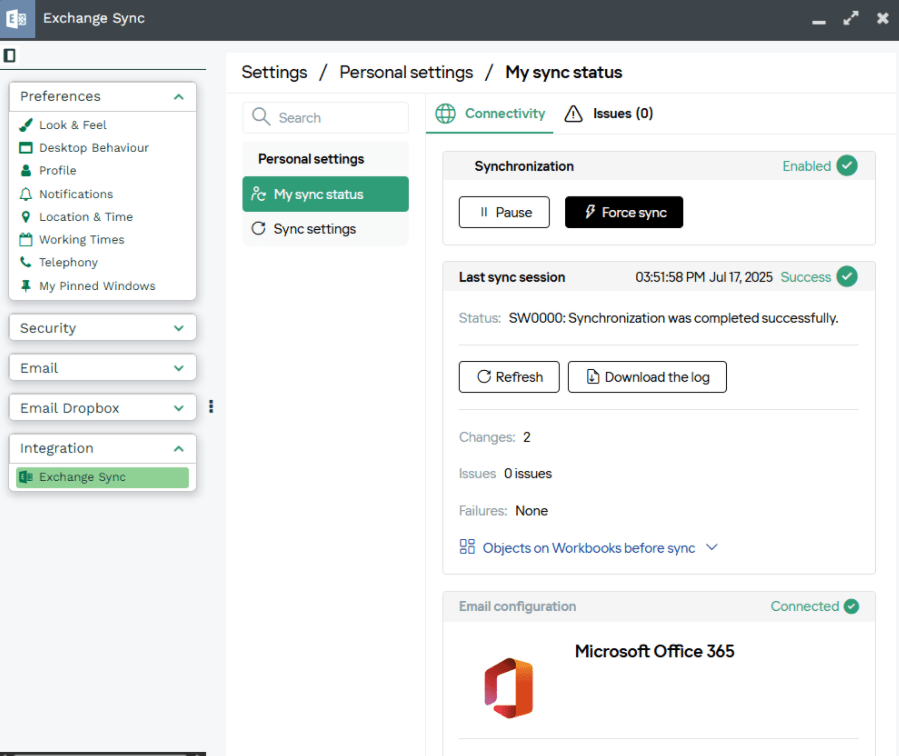Click the Force sync button

624,212
